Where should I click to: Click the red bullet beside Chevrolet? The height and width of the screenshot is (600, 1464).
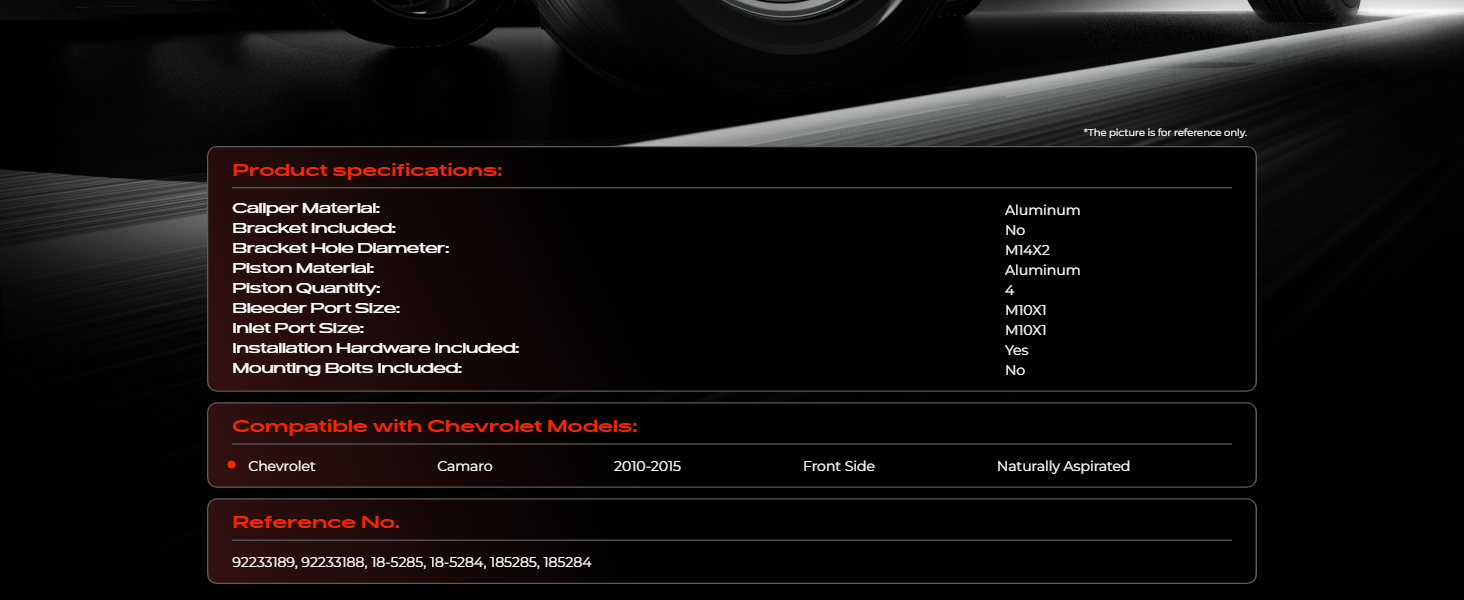click(x=231, y=465)
